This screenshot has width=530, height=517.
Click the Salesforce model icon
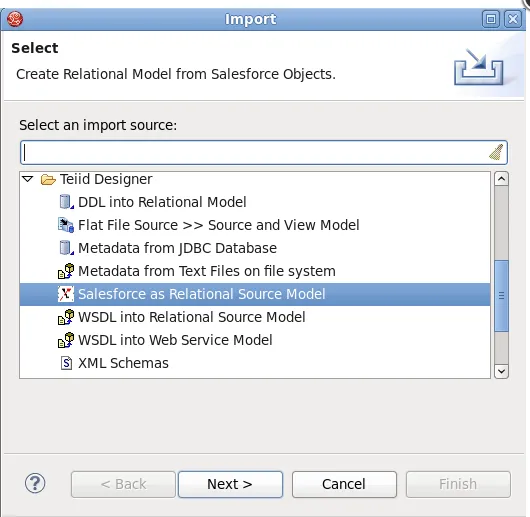click(x=66, y=294)
